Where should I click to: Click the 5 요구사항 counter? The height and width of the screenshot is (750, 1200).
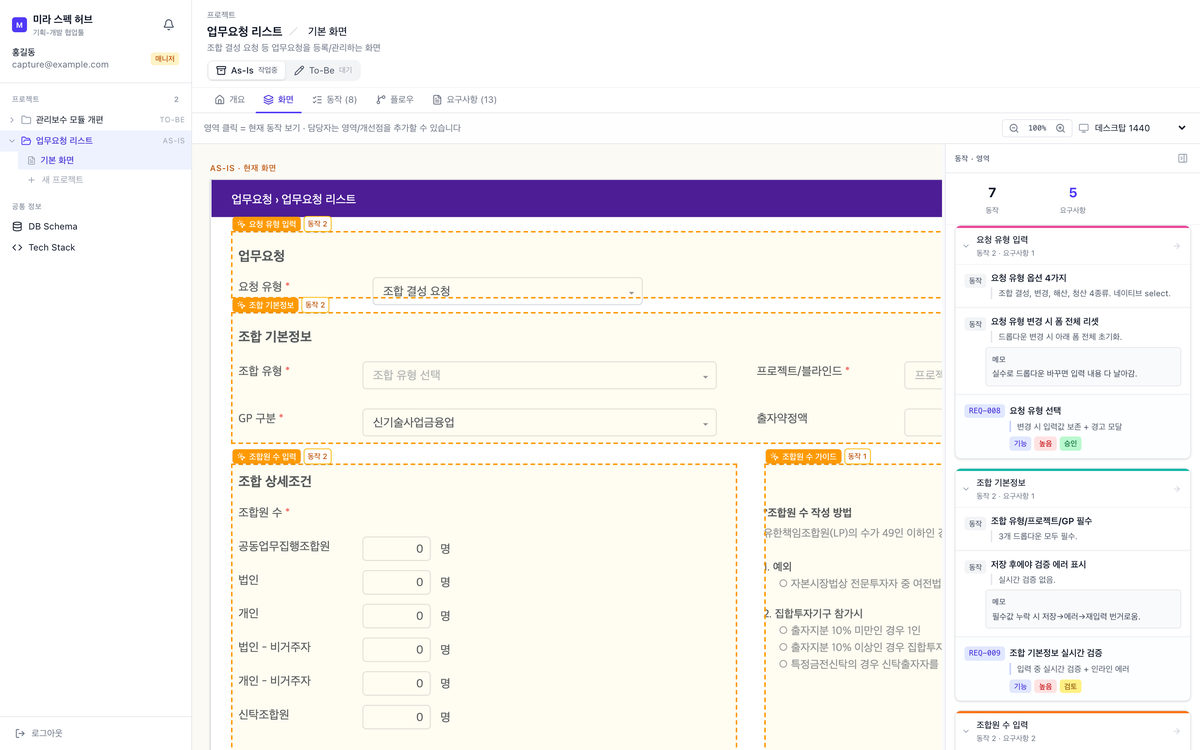pyautogui.click(x=1073, y=199)
